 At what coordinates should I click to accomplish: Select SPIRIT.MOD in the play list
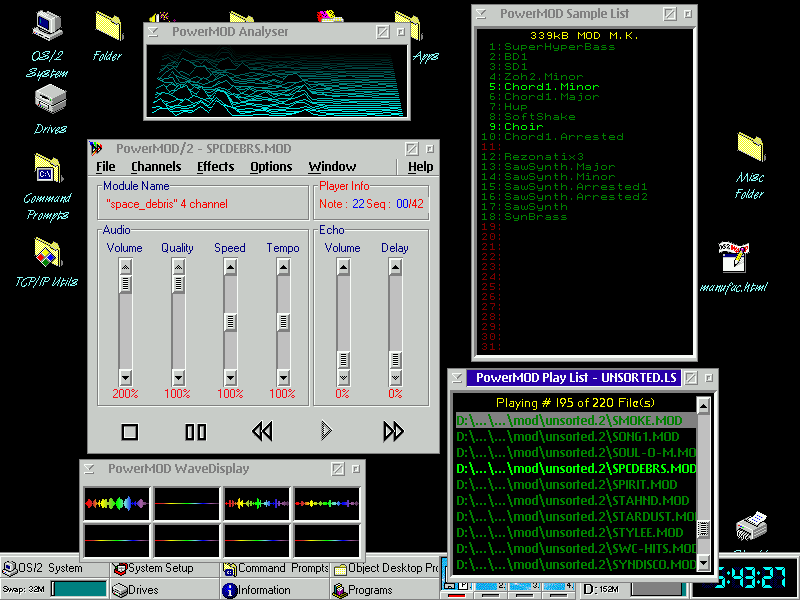(576, 485)
